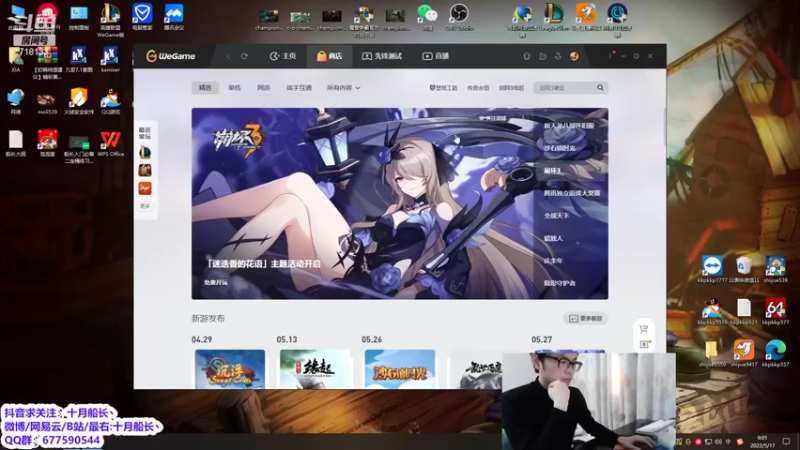Open the 火绒安全软件 desktop icon

[x=79, y=101]
